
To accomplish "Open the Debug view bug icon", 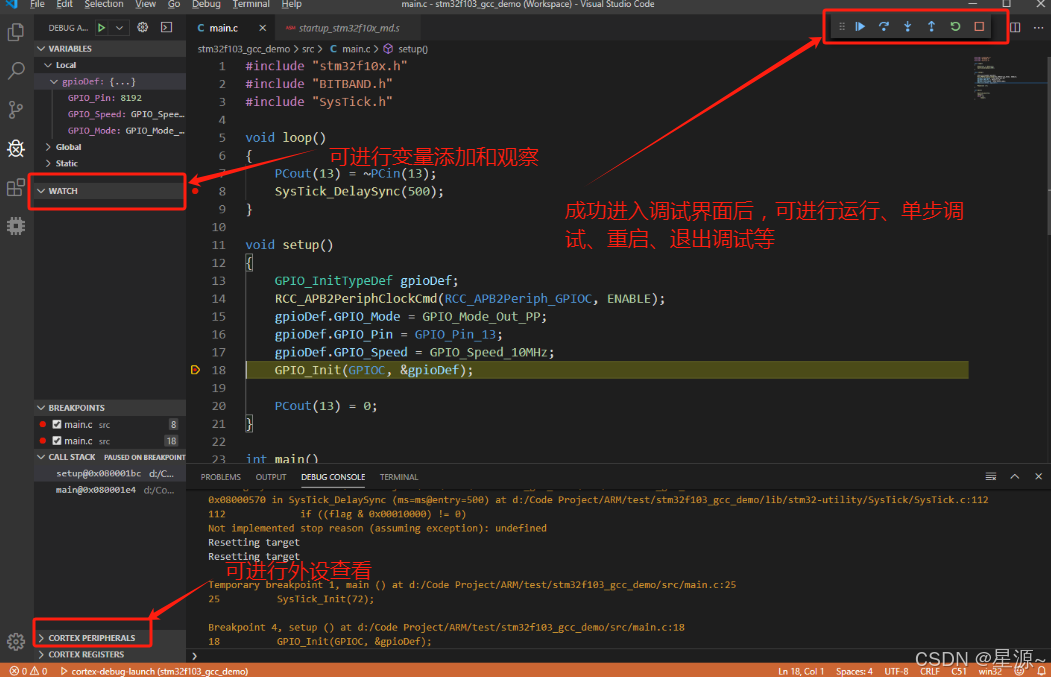I will (x=15, y=148).
